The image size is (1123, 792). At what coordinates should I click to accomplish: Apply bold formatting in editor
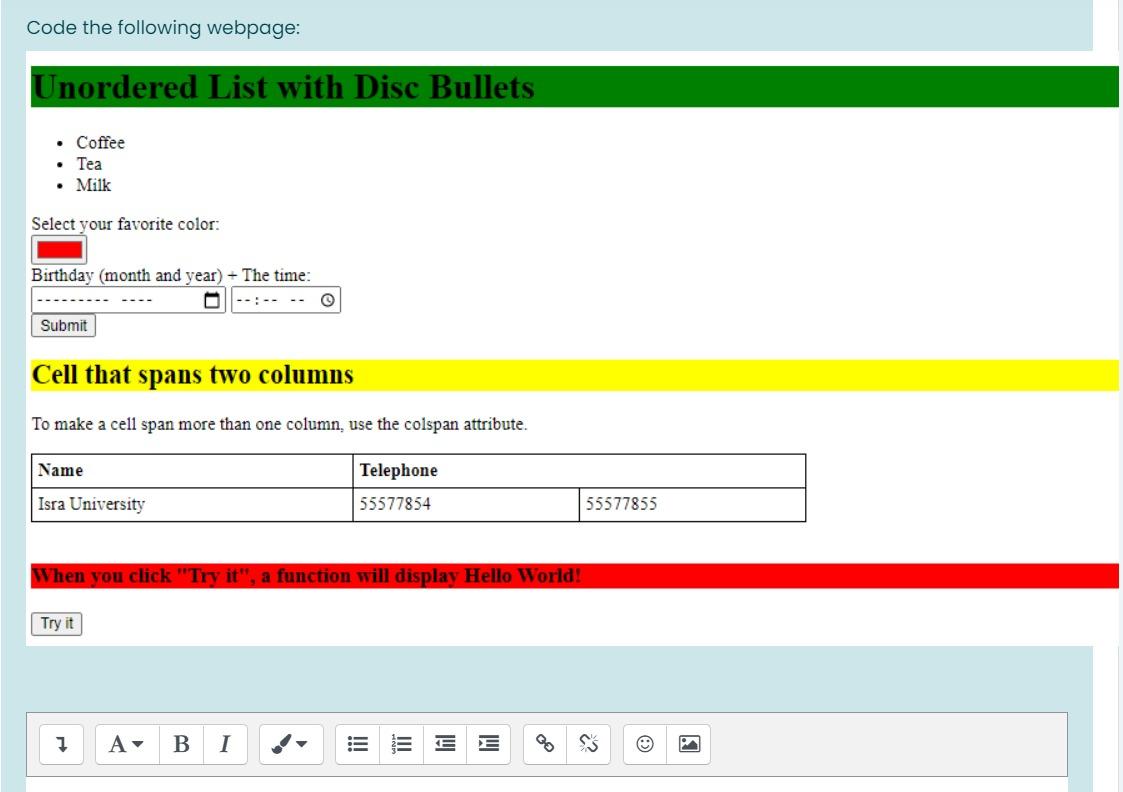[181, 744]
